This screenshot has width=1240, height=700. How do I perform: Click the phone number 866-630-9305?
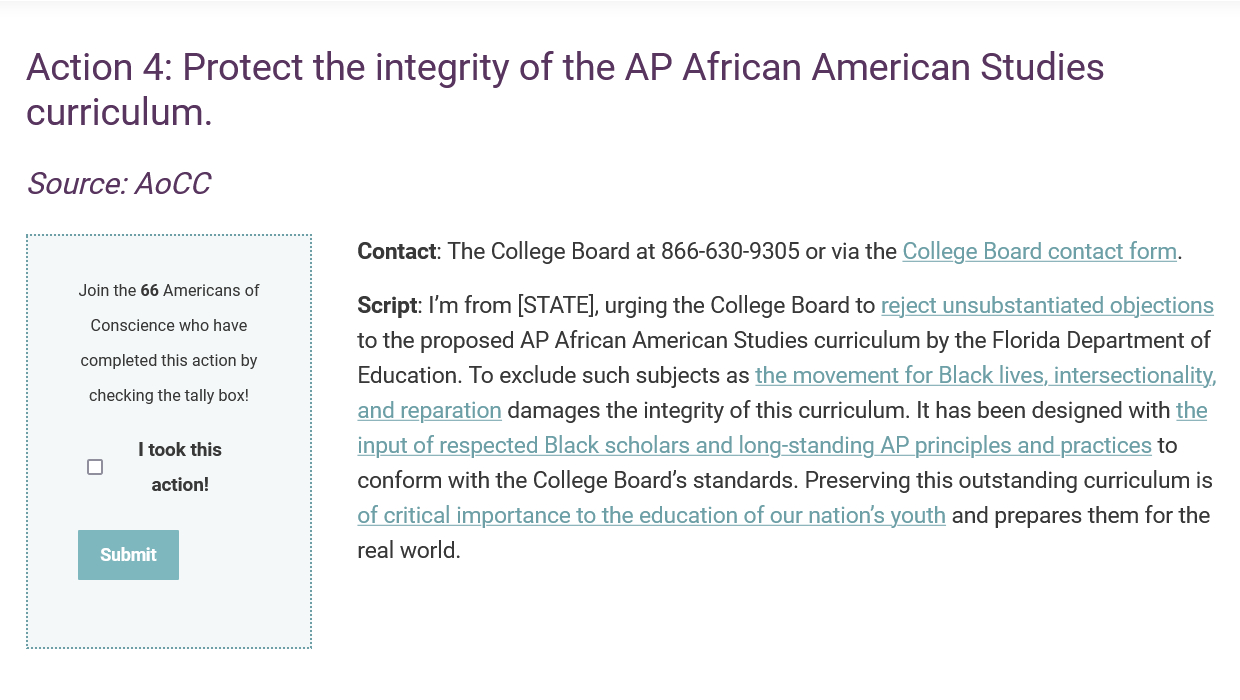730,251
